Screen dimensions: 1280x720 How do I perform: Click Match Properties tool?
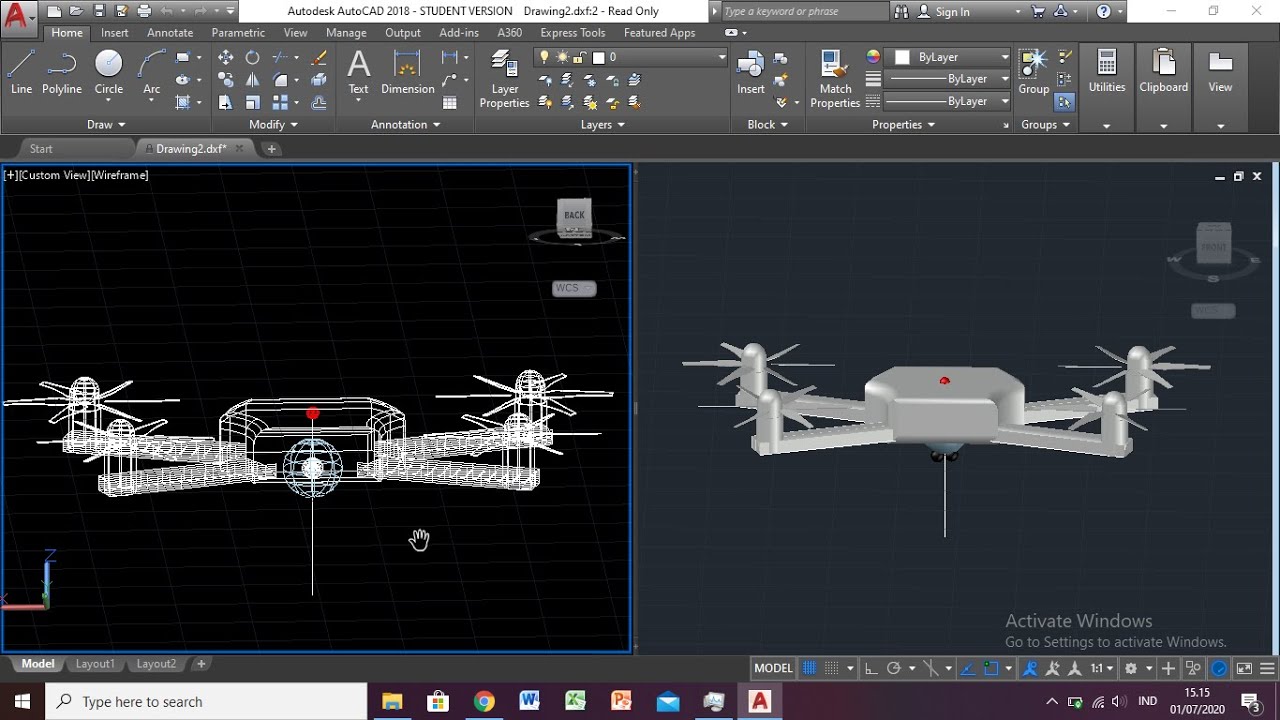(x=835, y=80)
